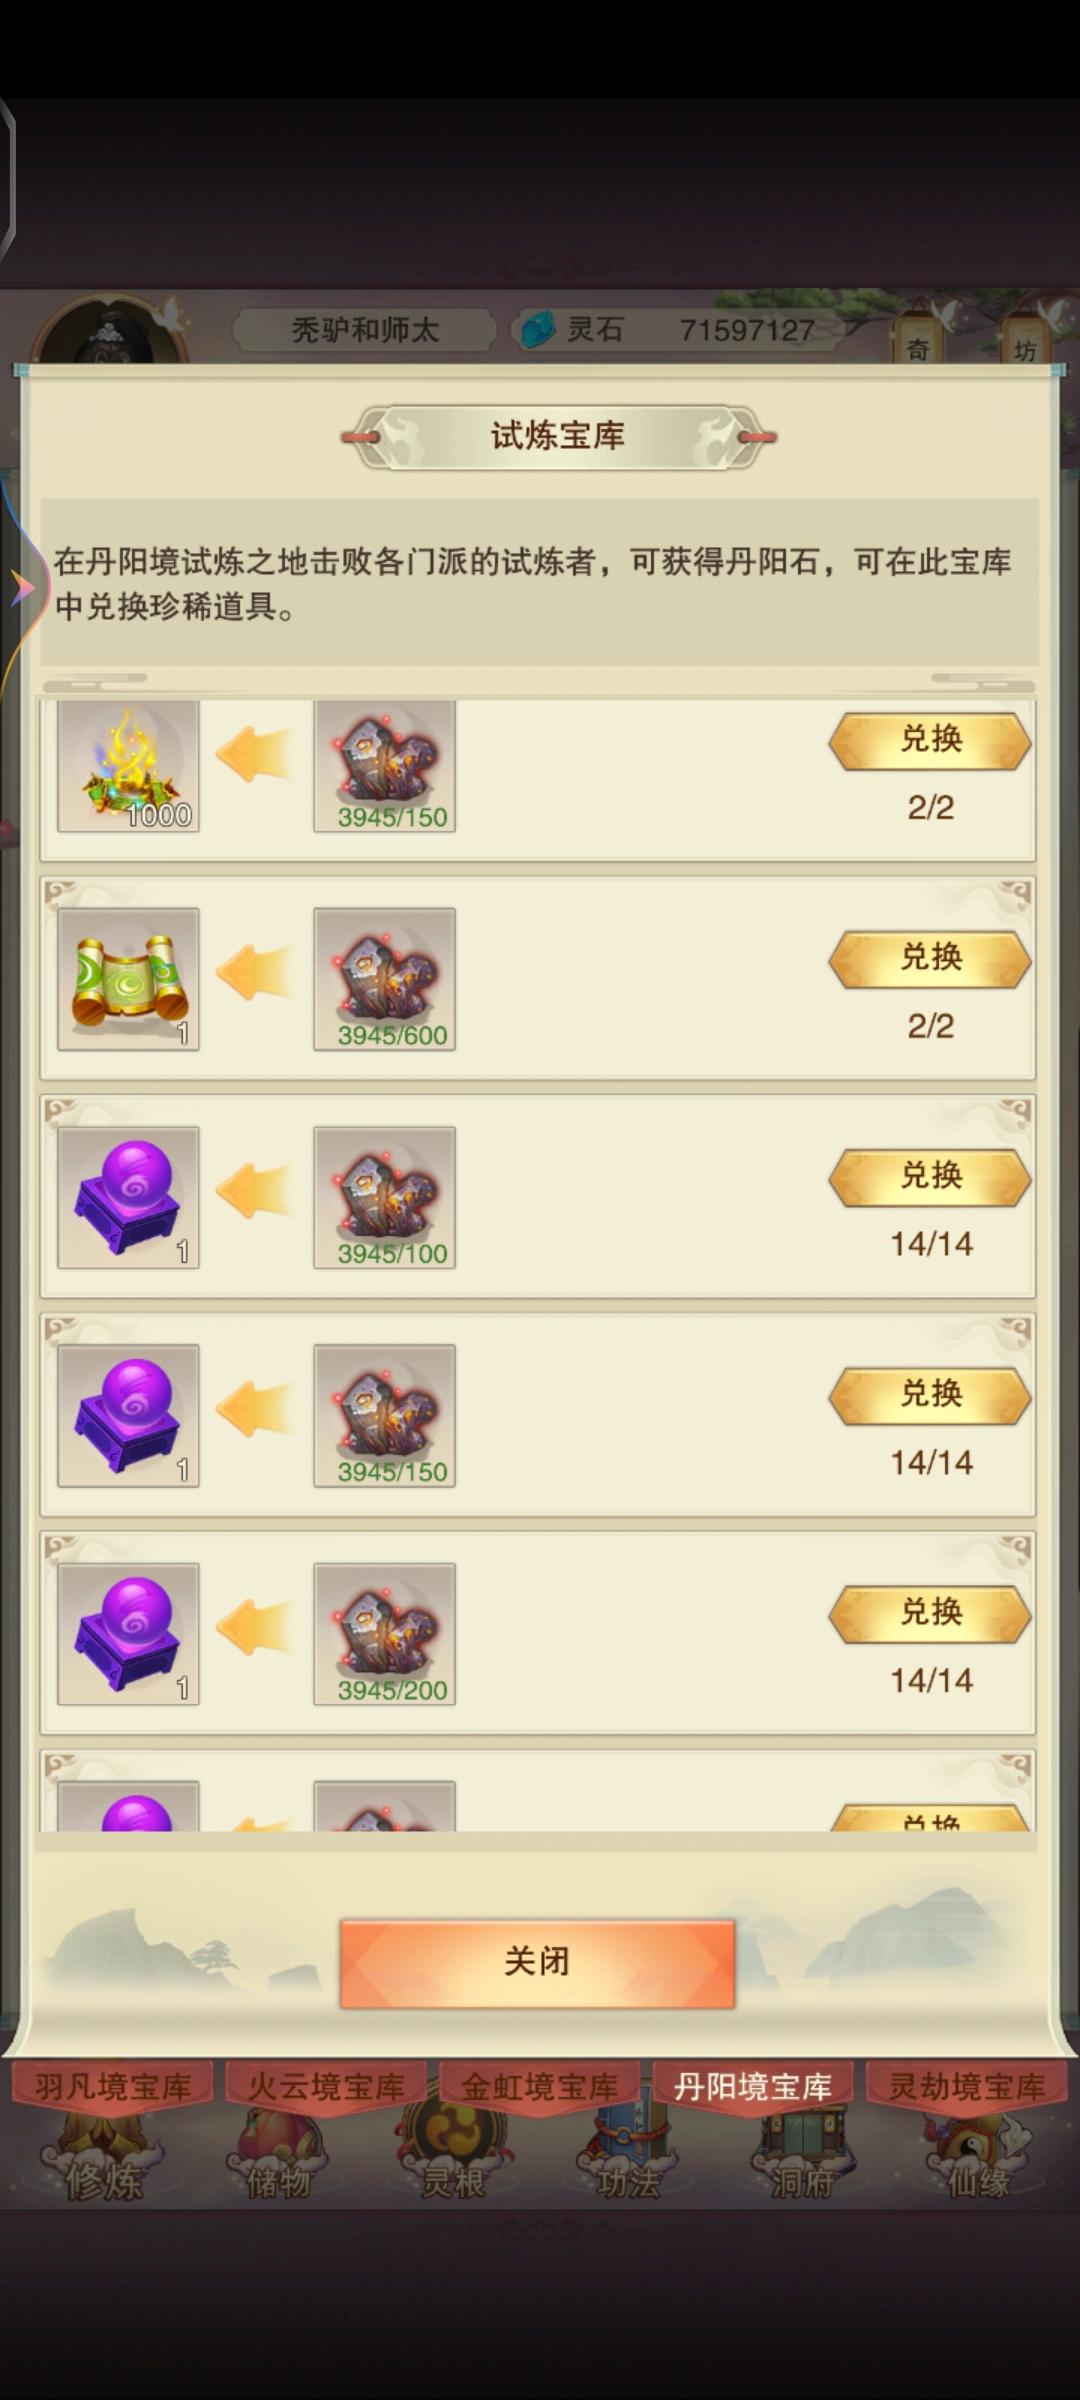
Task: Switch to the 火云境宝库 tab
Action: coord(326,2087)
